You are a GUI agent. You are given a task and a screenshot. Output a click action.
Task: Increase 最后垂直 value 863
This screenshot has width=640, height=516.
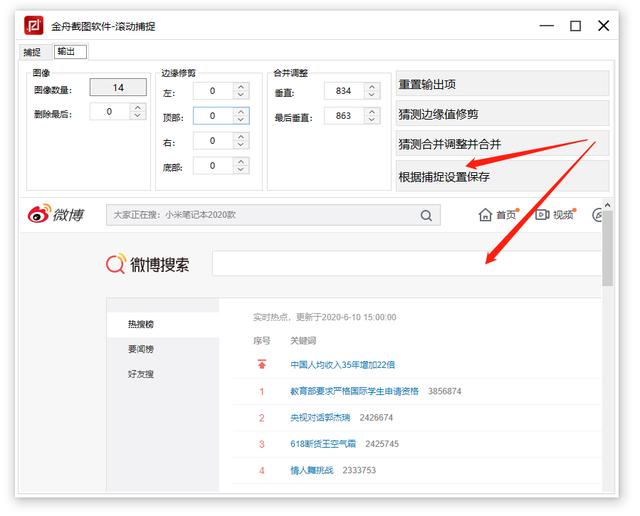pyautogui.click(x=371, y=111)
